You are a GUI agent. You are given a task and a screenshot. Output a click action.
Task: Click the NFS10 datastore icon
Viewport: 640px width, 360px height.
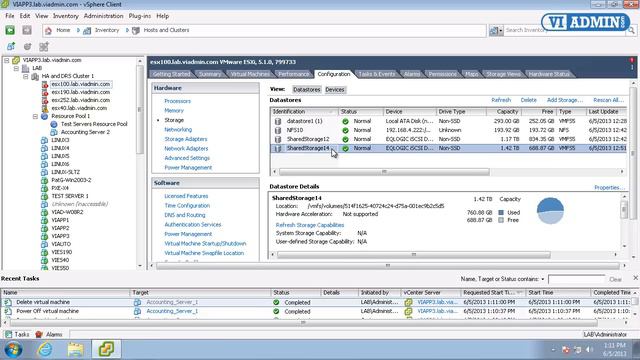(278, 130)
